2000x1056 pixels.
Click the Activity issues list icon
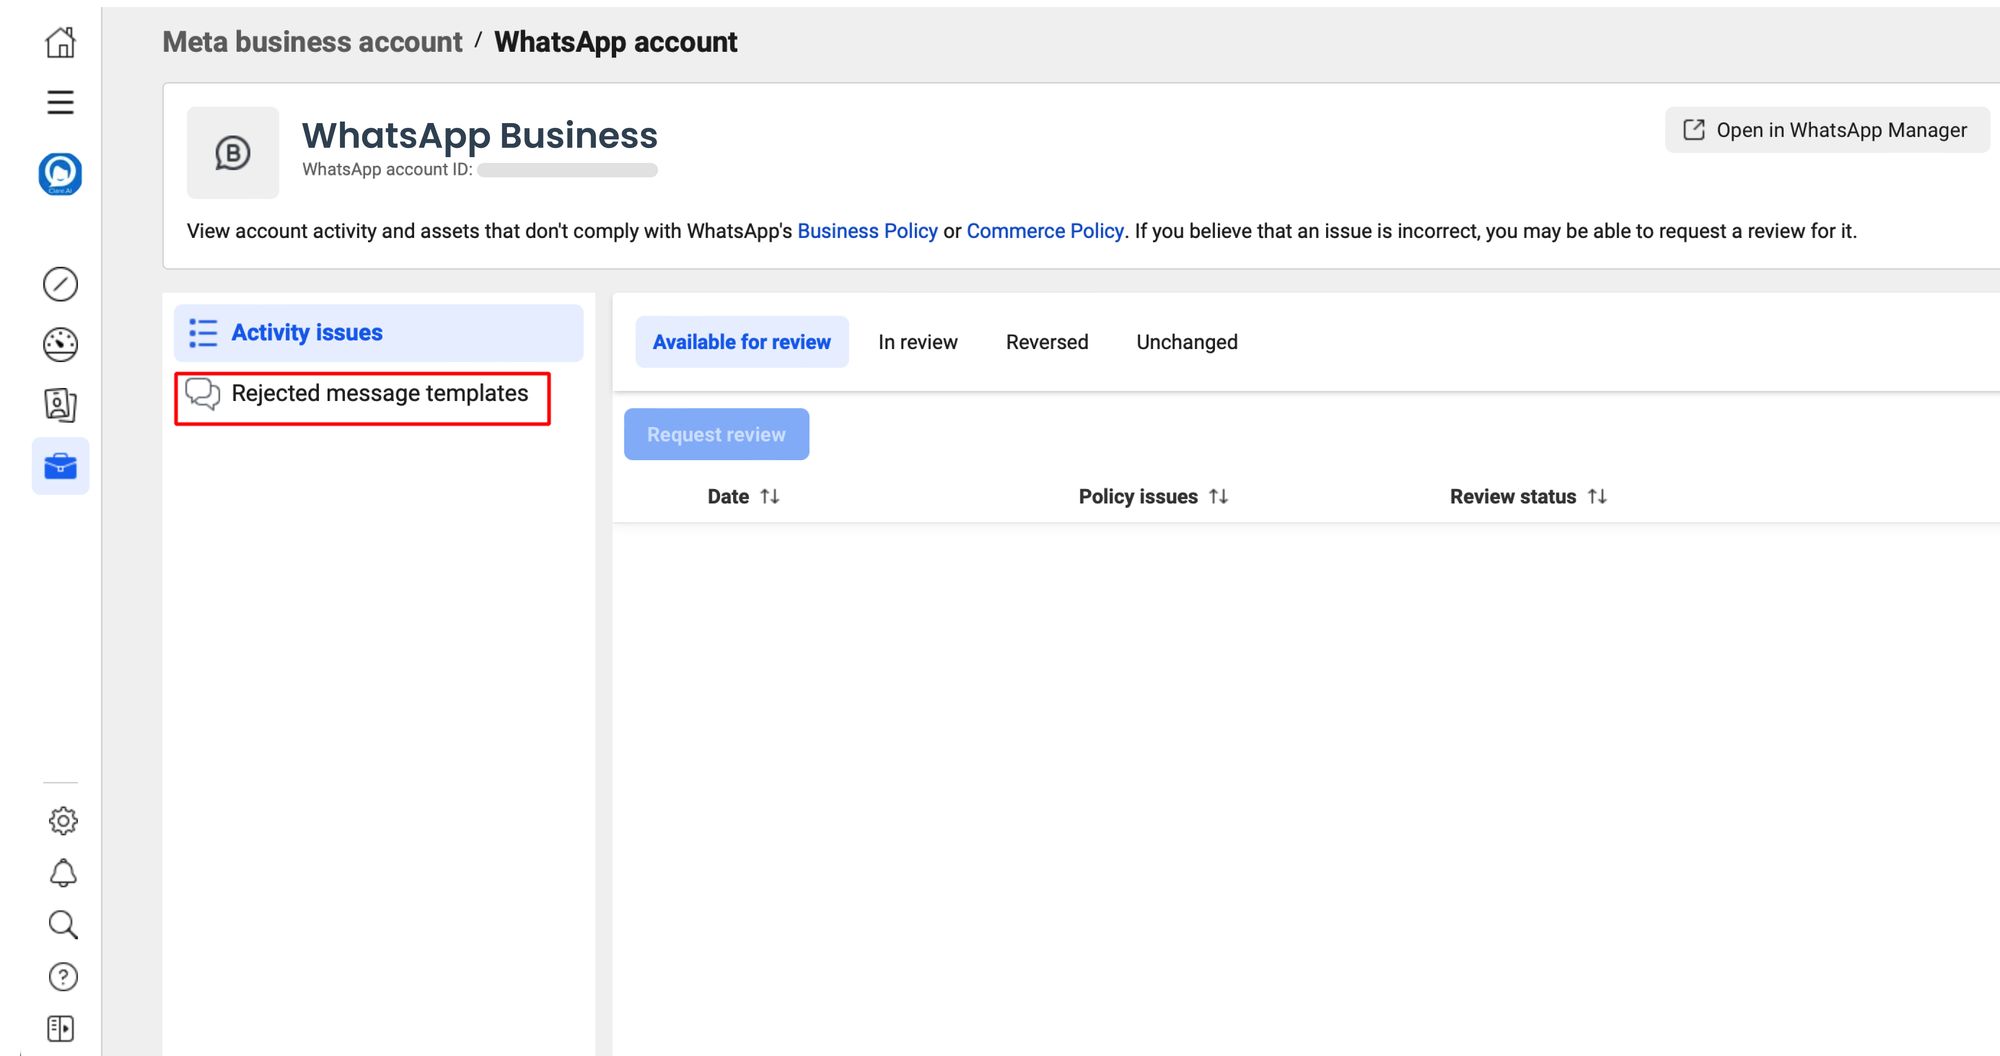click(x=203, y=333)
